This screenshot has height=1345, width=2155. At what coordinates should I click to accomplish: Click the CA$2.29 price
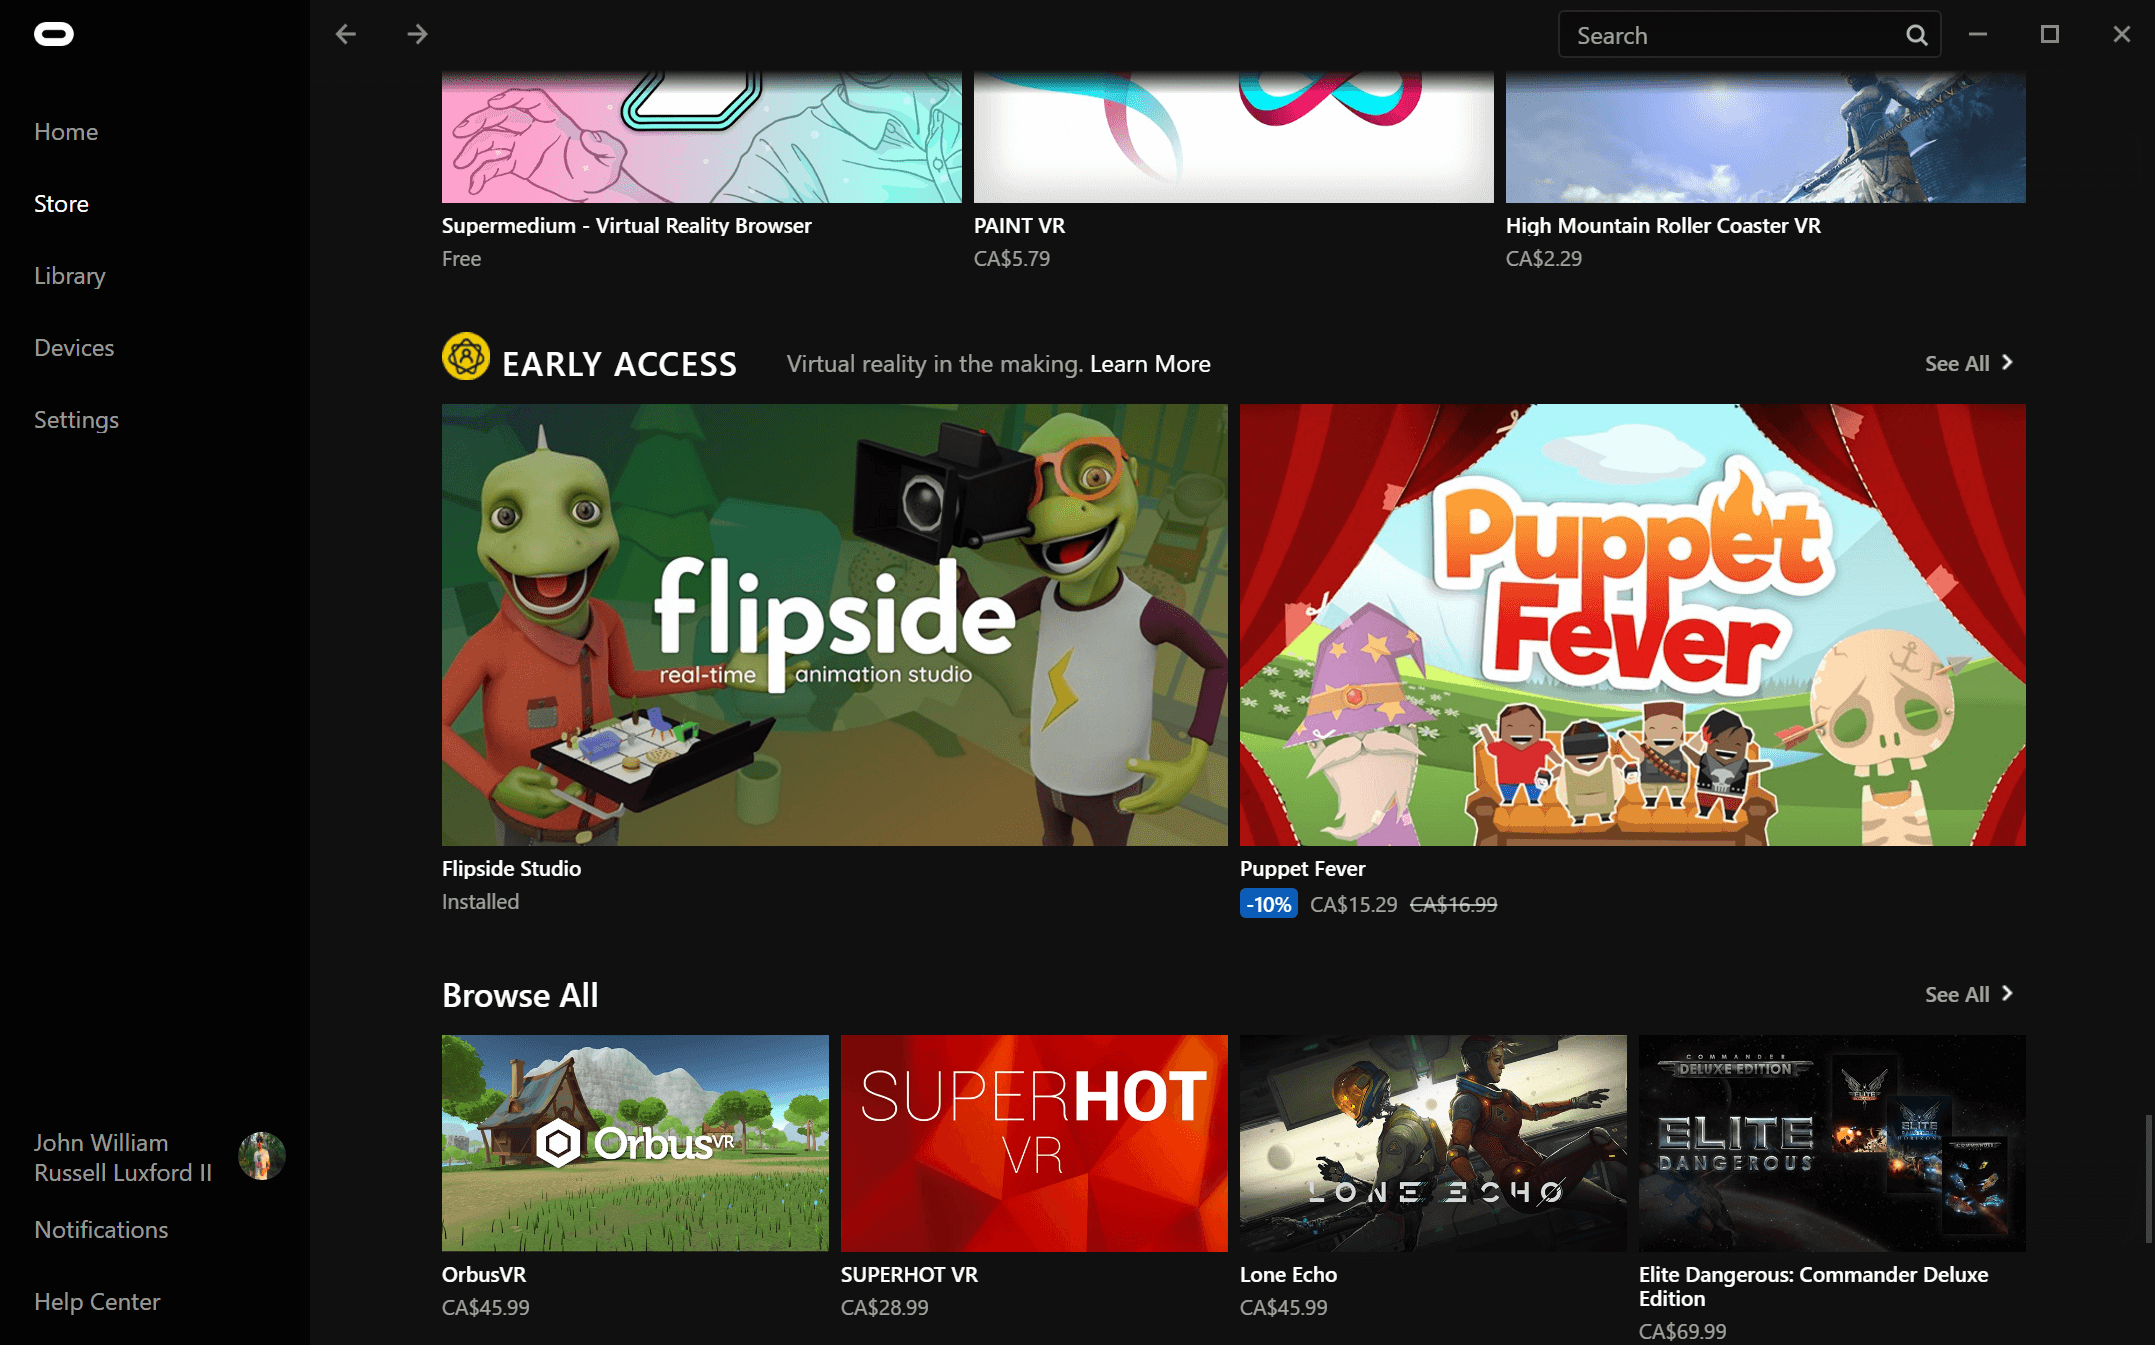(x=1544, y=259)
